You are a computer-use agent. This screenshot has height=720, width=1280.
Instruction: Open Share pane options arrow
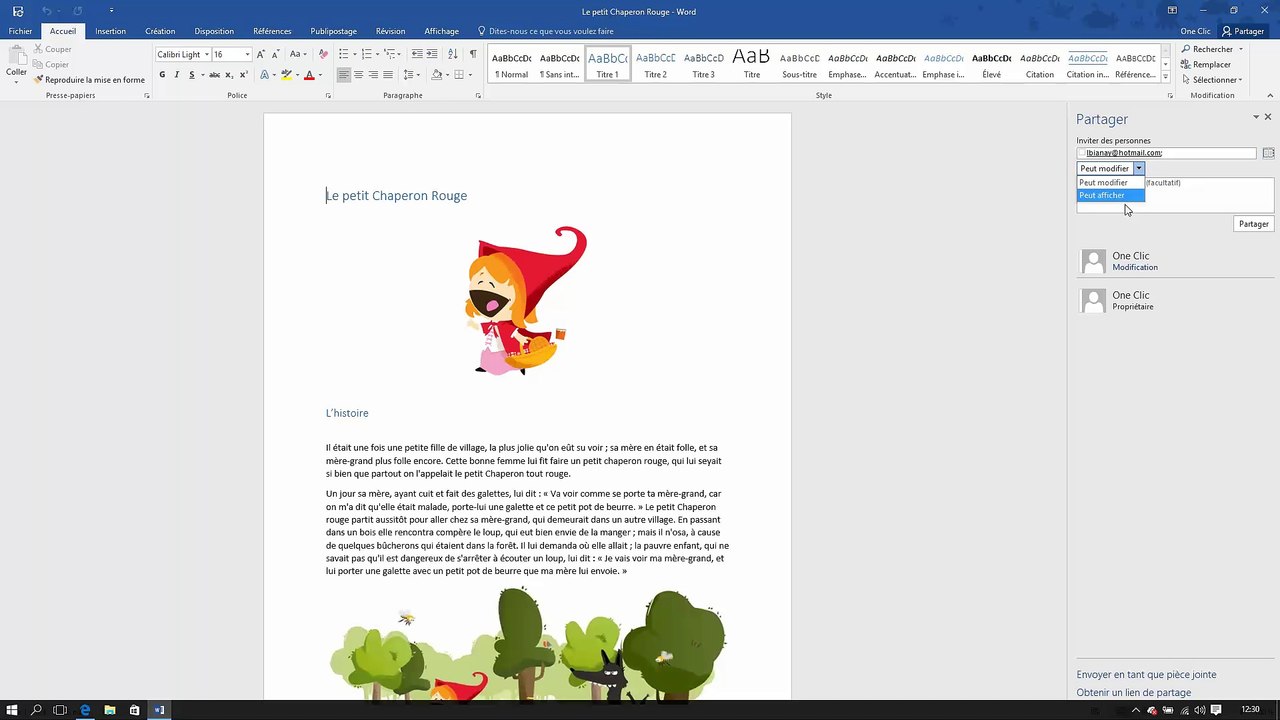click(x=1255, y=117)
